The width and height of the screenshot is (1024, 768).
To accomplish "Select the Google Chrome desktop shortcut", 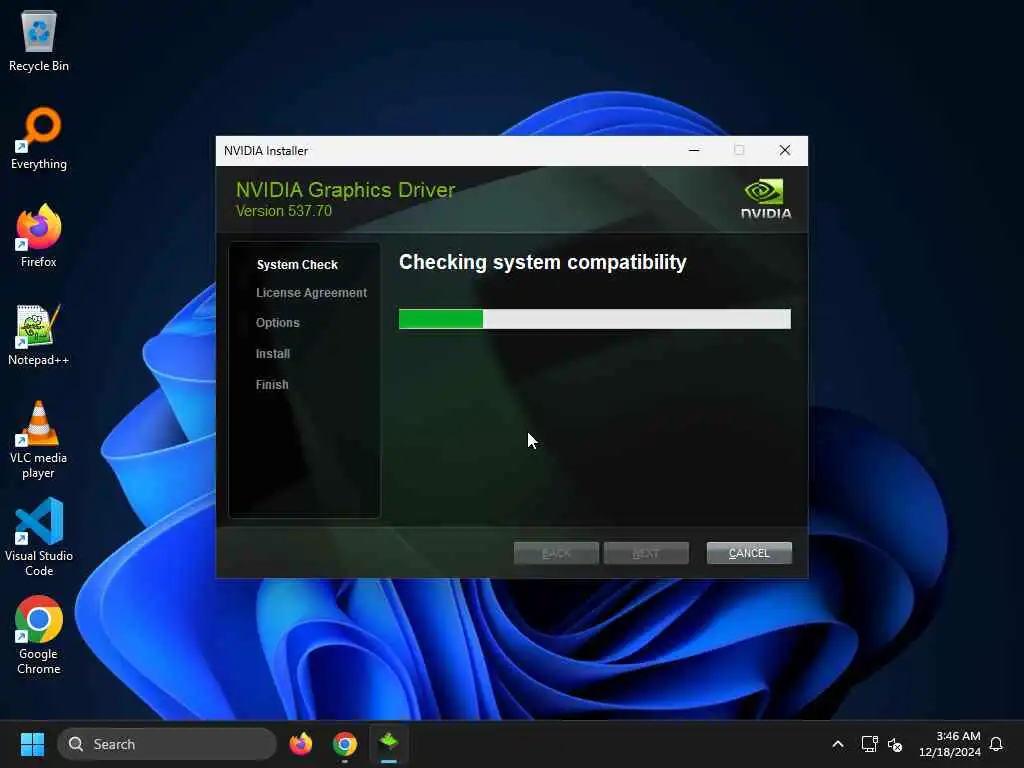I will (x=39, y=635).
